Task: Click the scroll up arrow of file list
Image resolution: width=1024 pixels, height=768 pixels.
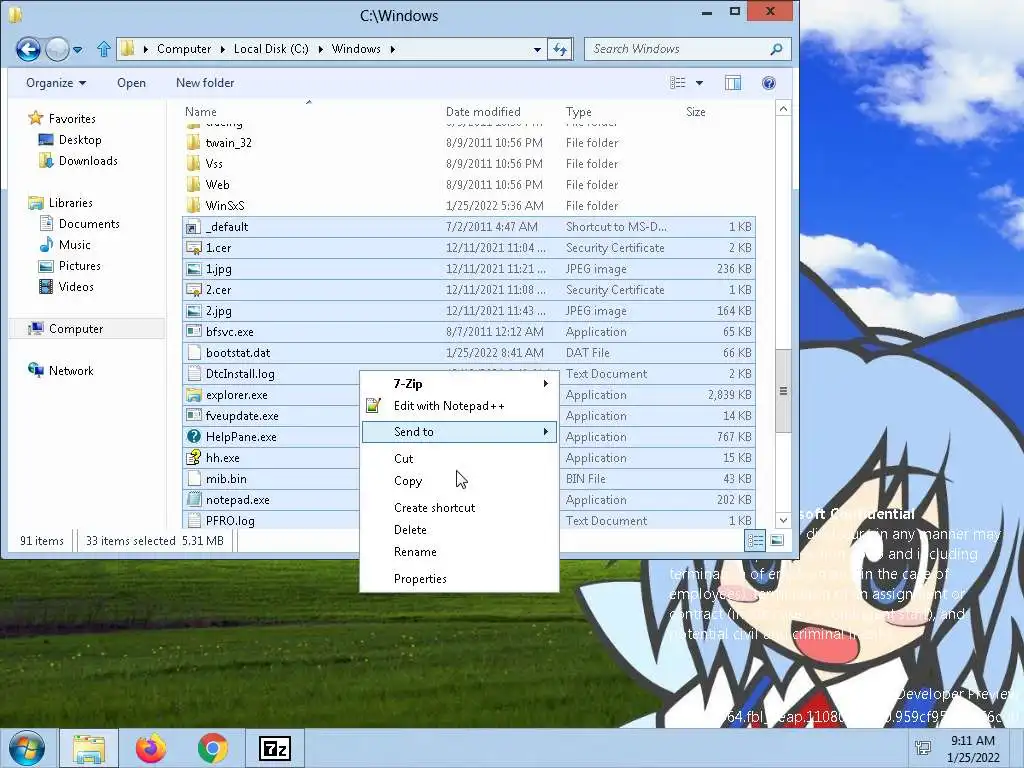Action: tap(783, 108)
